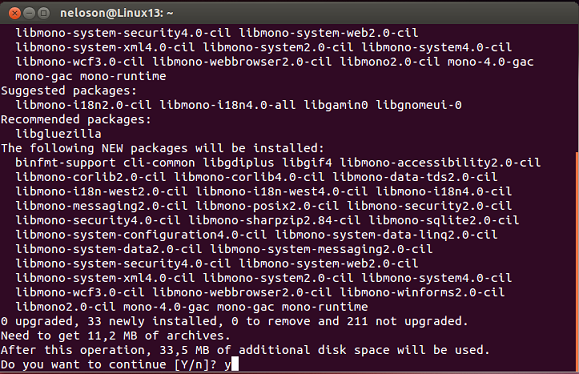This screenshot has width=579, height=374.
Task: Close the terminal window with red button
Action: tap(15, 13)
